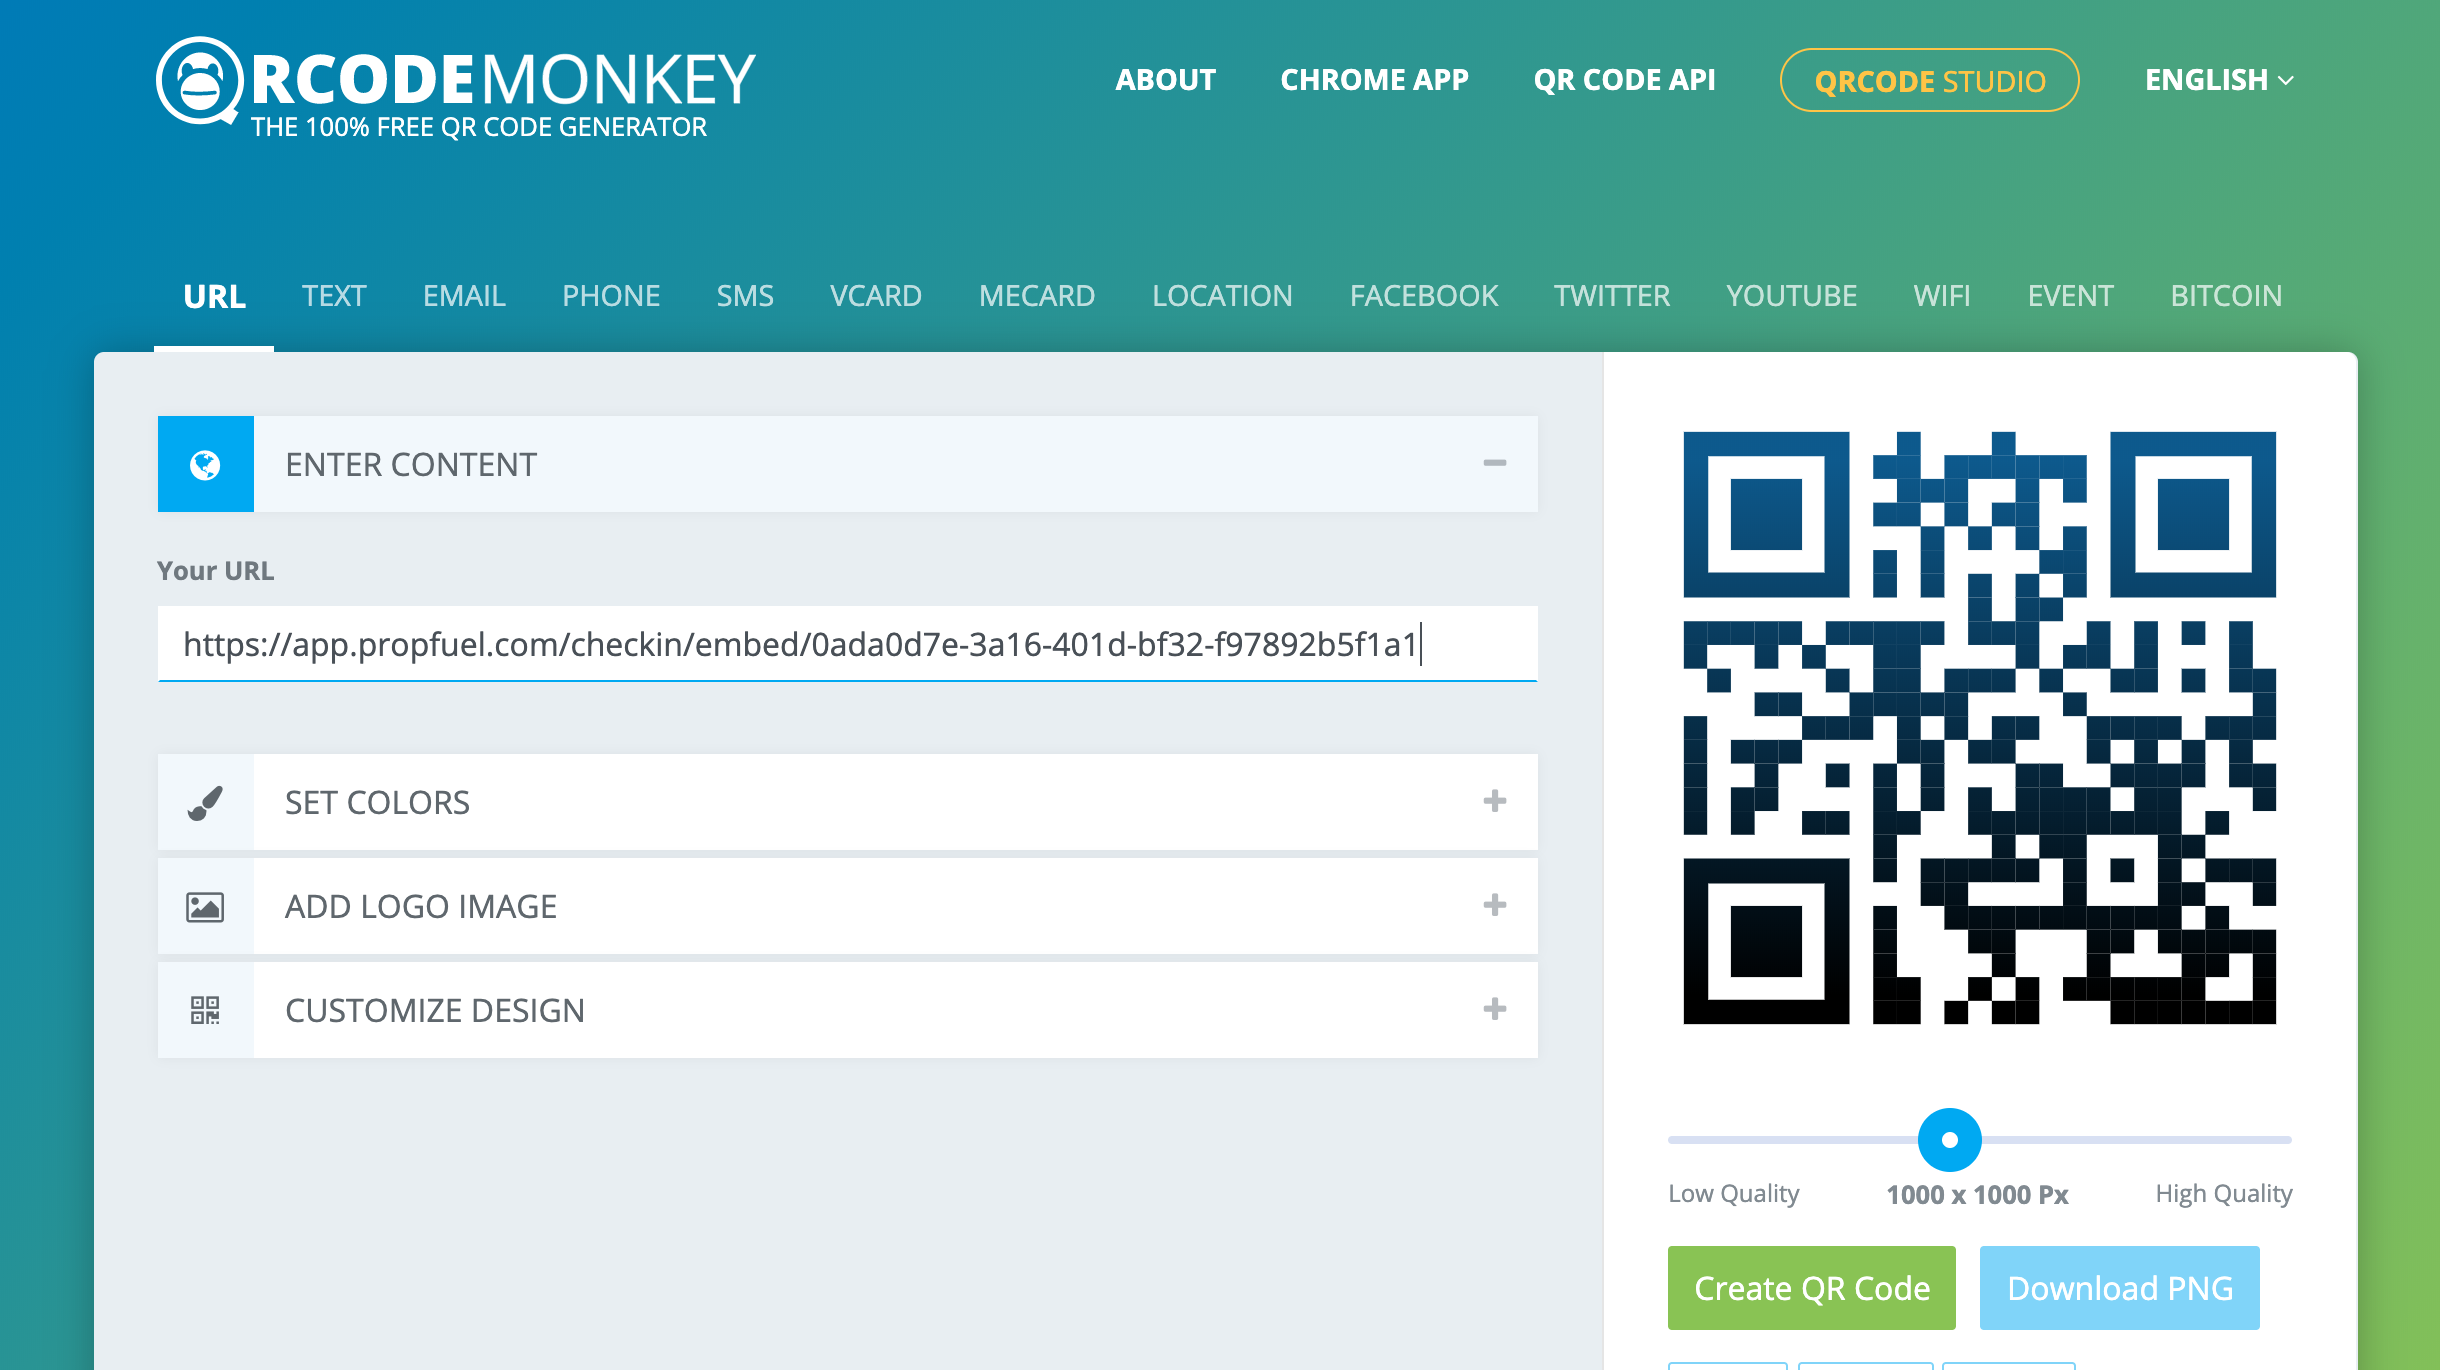Image resolution: width=2440 pixels, height=1370 pixels.
Task: Click the Create QR Code button
Action: pyautogui.click(x=1812, y=1288)
